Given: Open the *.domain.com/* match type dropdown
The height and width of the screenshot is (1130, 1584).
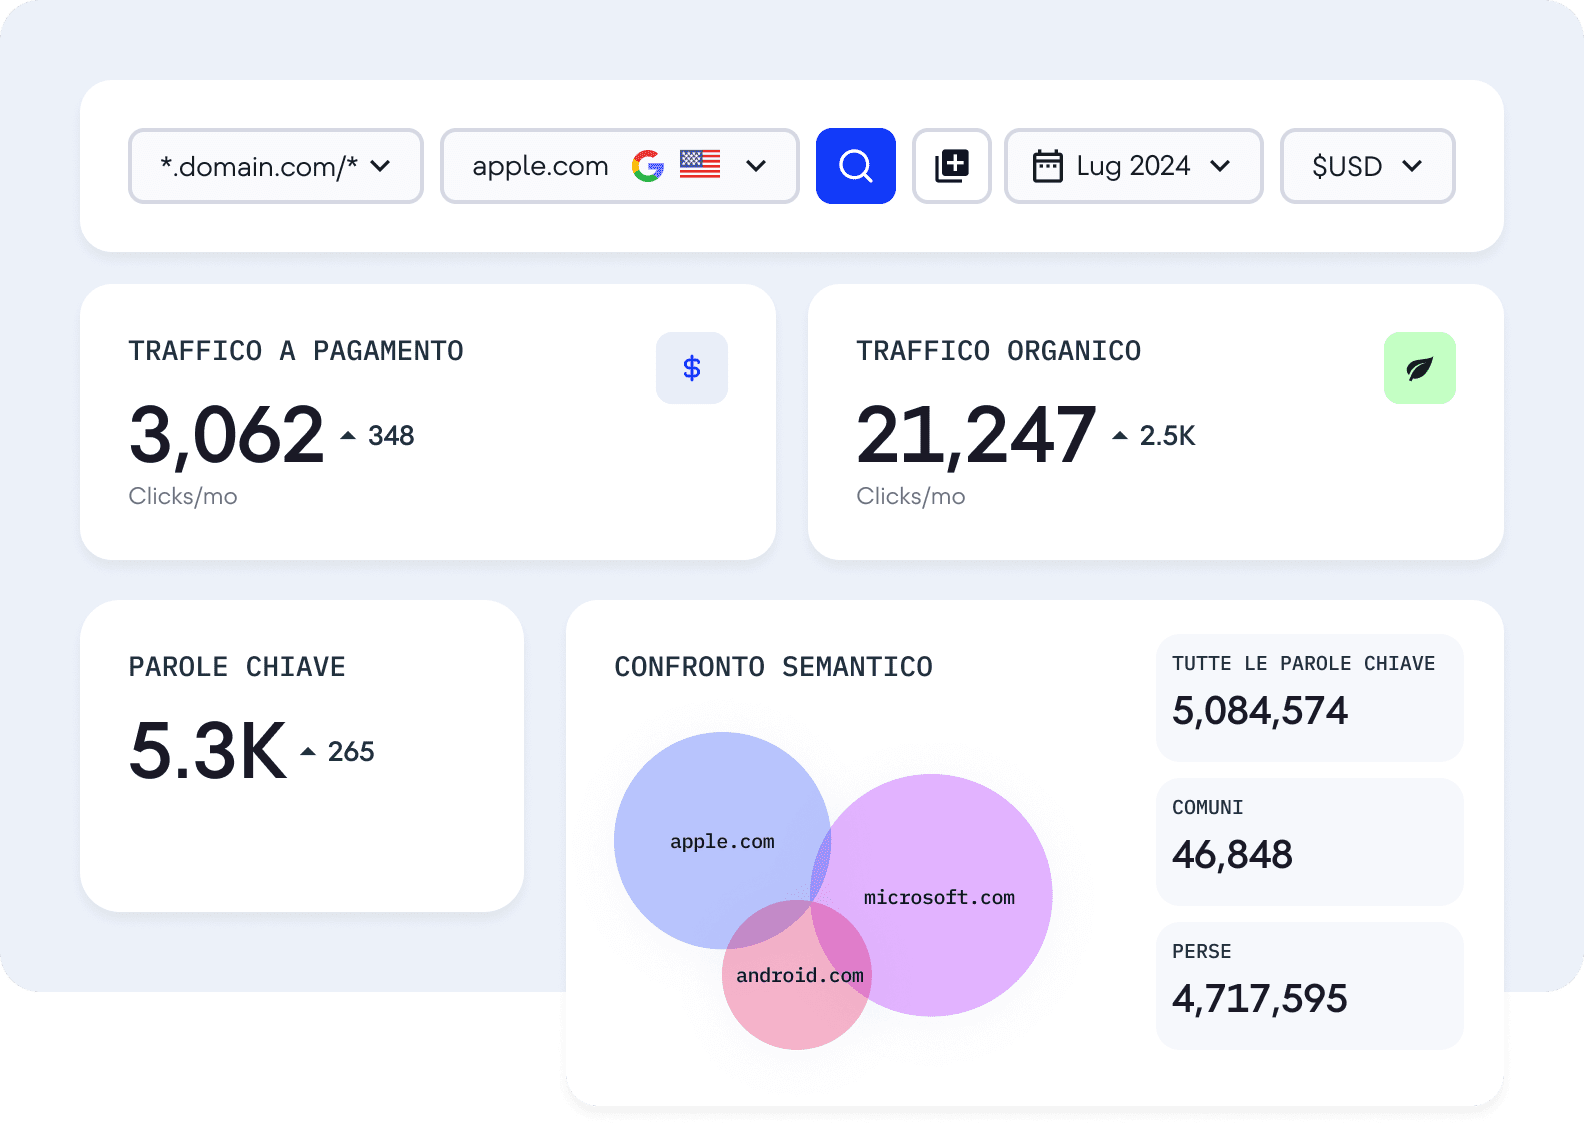Looking at the screenshot, I should coord(276,166).
